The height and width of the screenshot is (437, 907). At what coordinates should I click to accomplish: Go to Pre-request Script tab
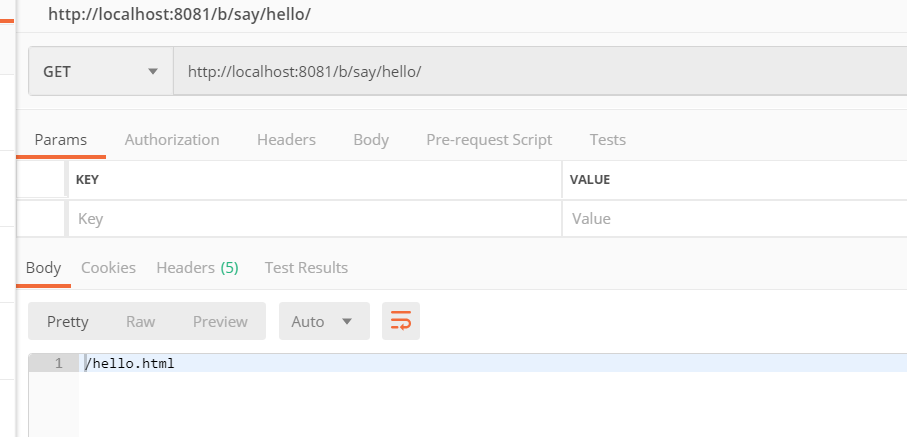[x=489, y=140]
